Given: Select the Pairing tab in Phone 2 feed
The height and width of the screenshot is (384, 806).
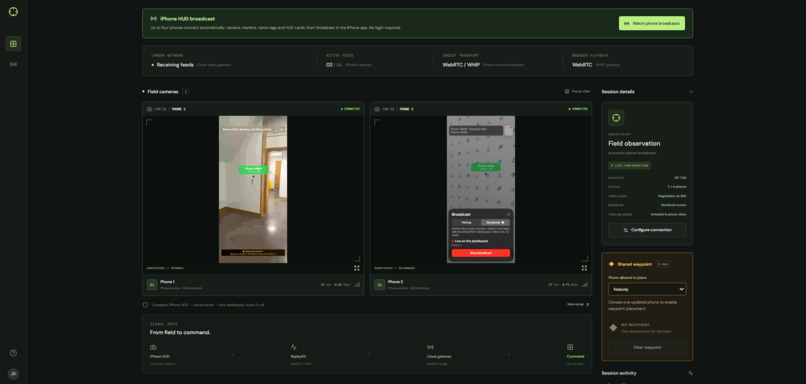Looking at the screenshot, I should tap(466, 223).
